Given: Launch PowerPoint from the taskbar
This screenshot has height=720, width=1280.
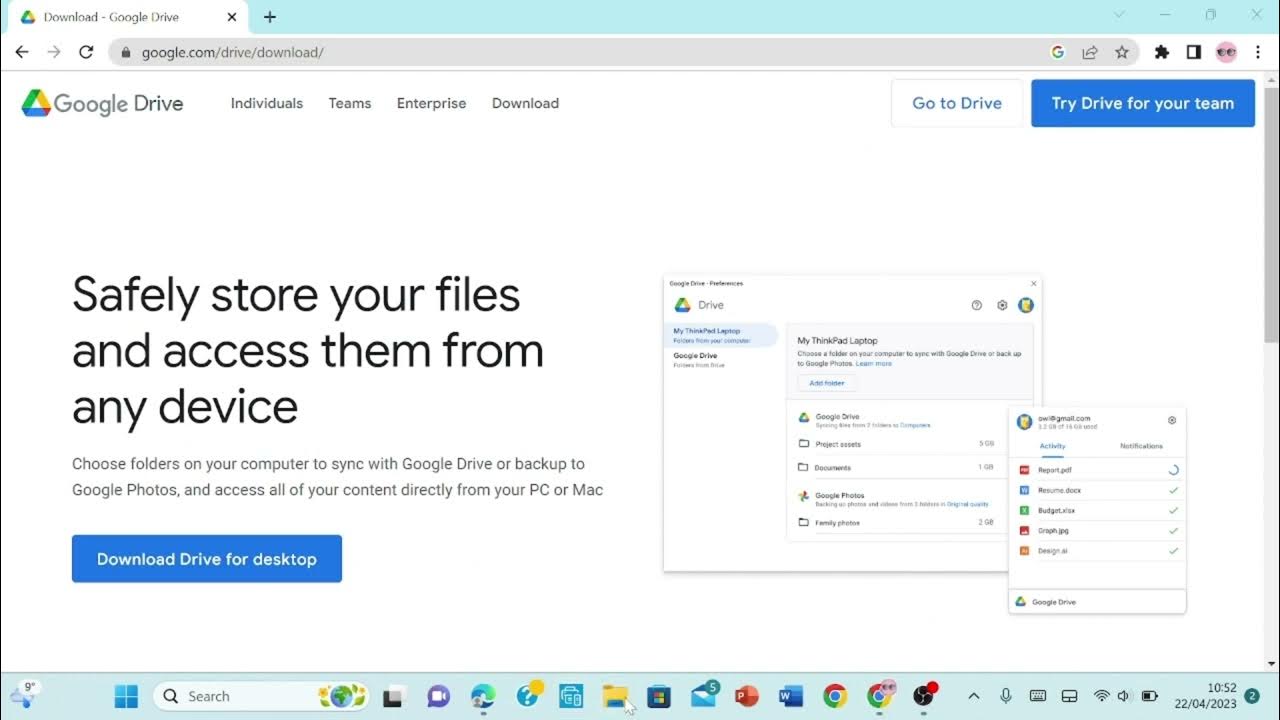Looking at the screenshot, I should pos(746,696).
